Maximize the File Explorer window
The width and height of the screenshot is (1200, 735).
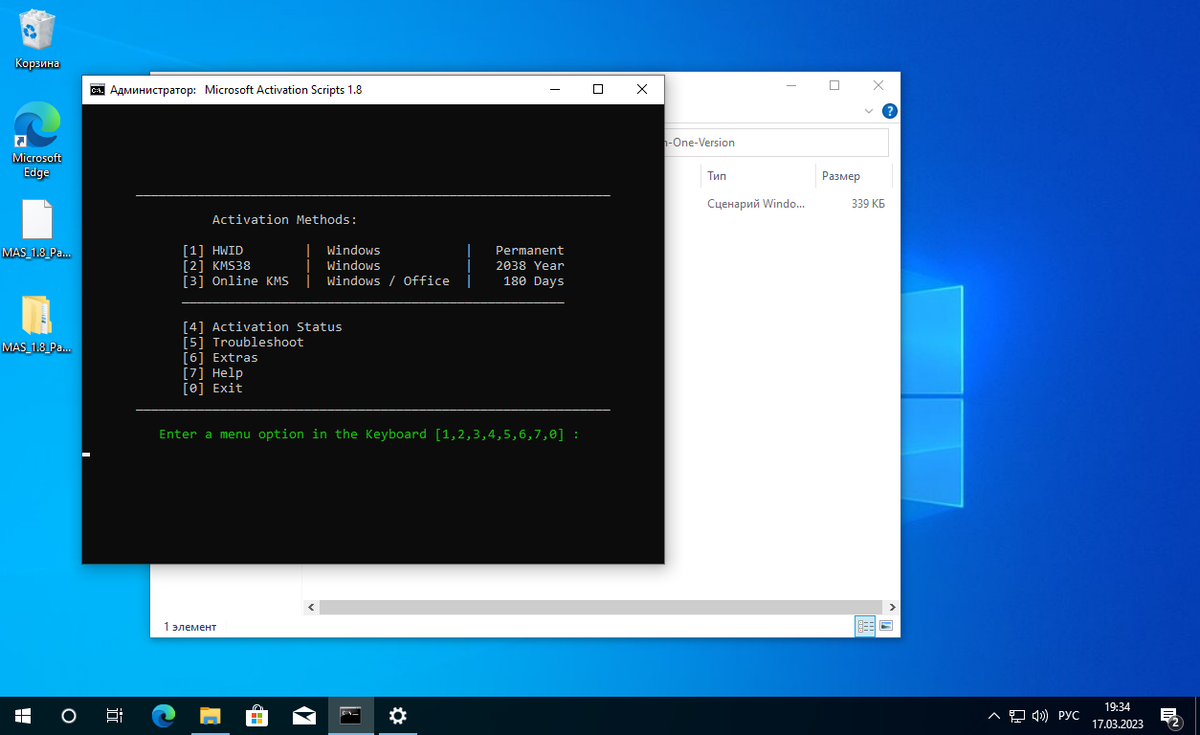(834, 85)
